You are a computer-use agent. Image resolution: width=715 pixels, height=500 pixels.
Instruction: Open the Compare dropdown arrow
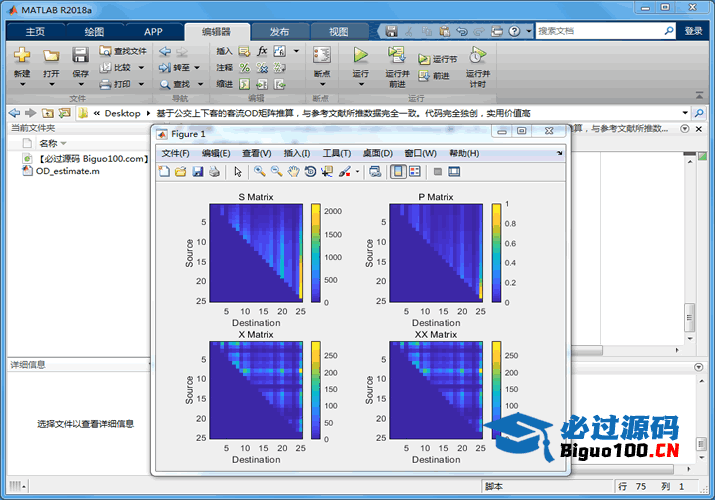pos(141,67)
